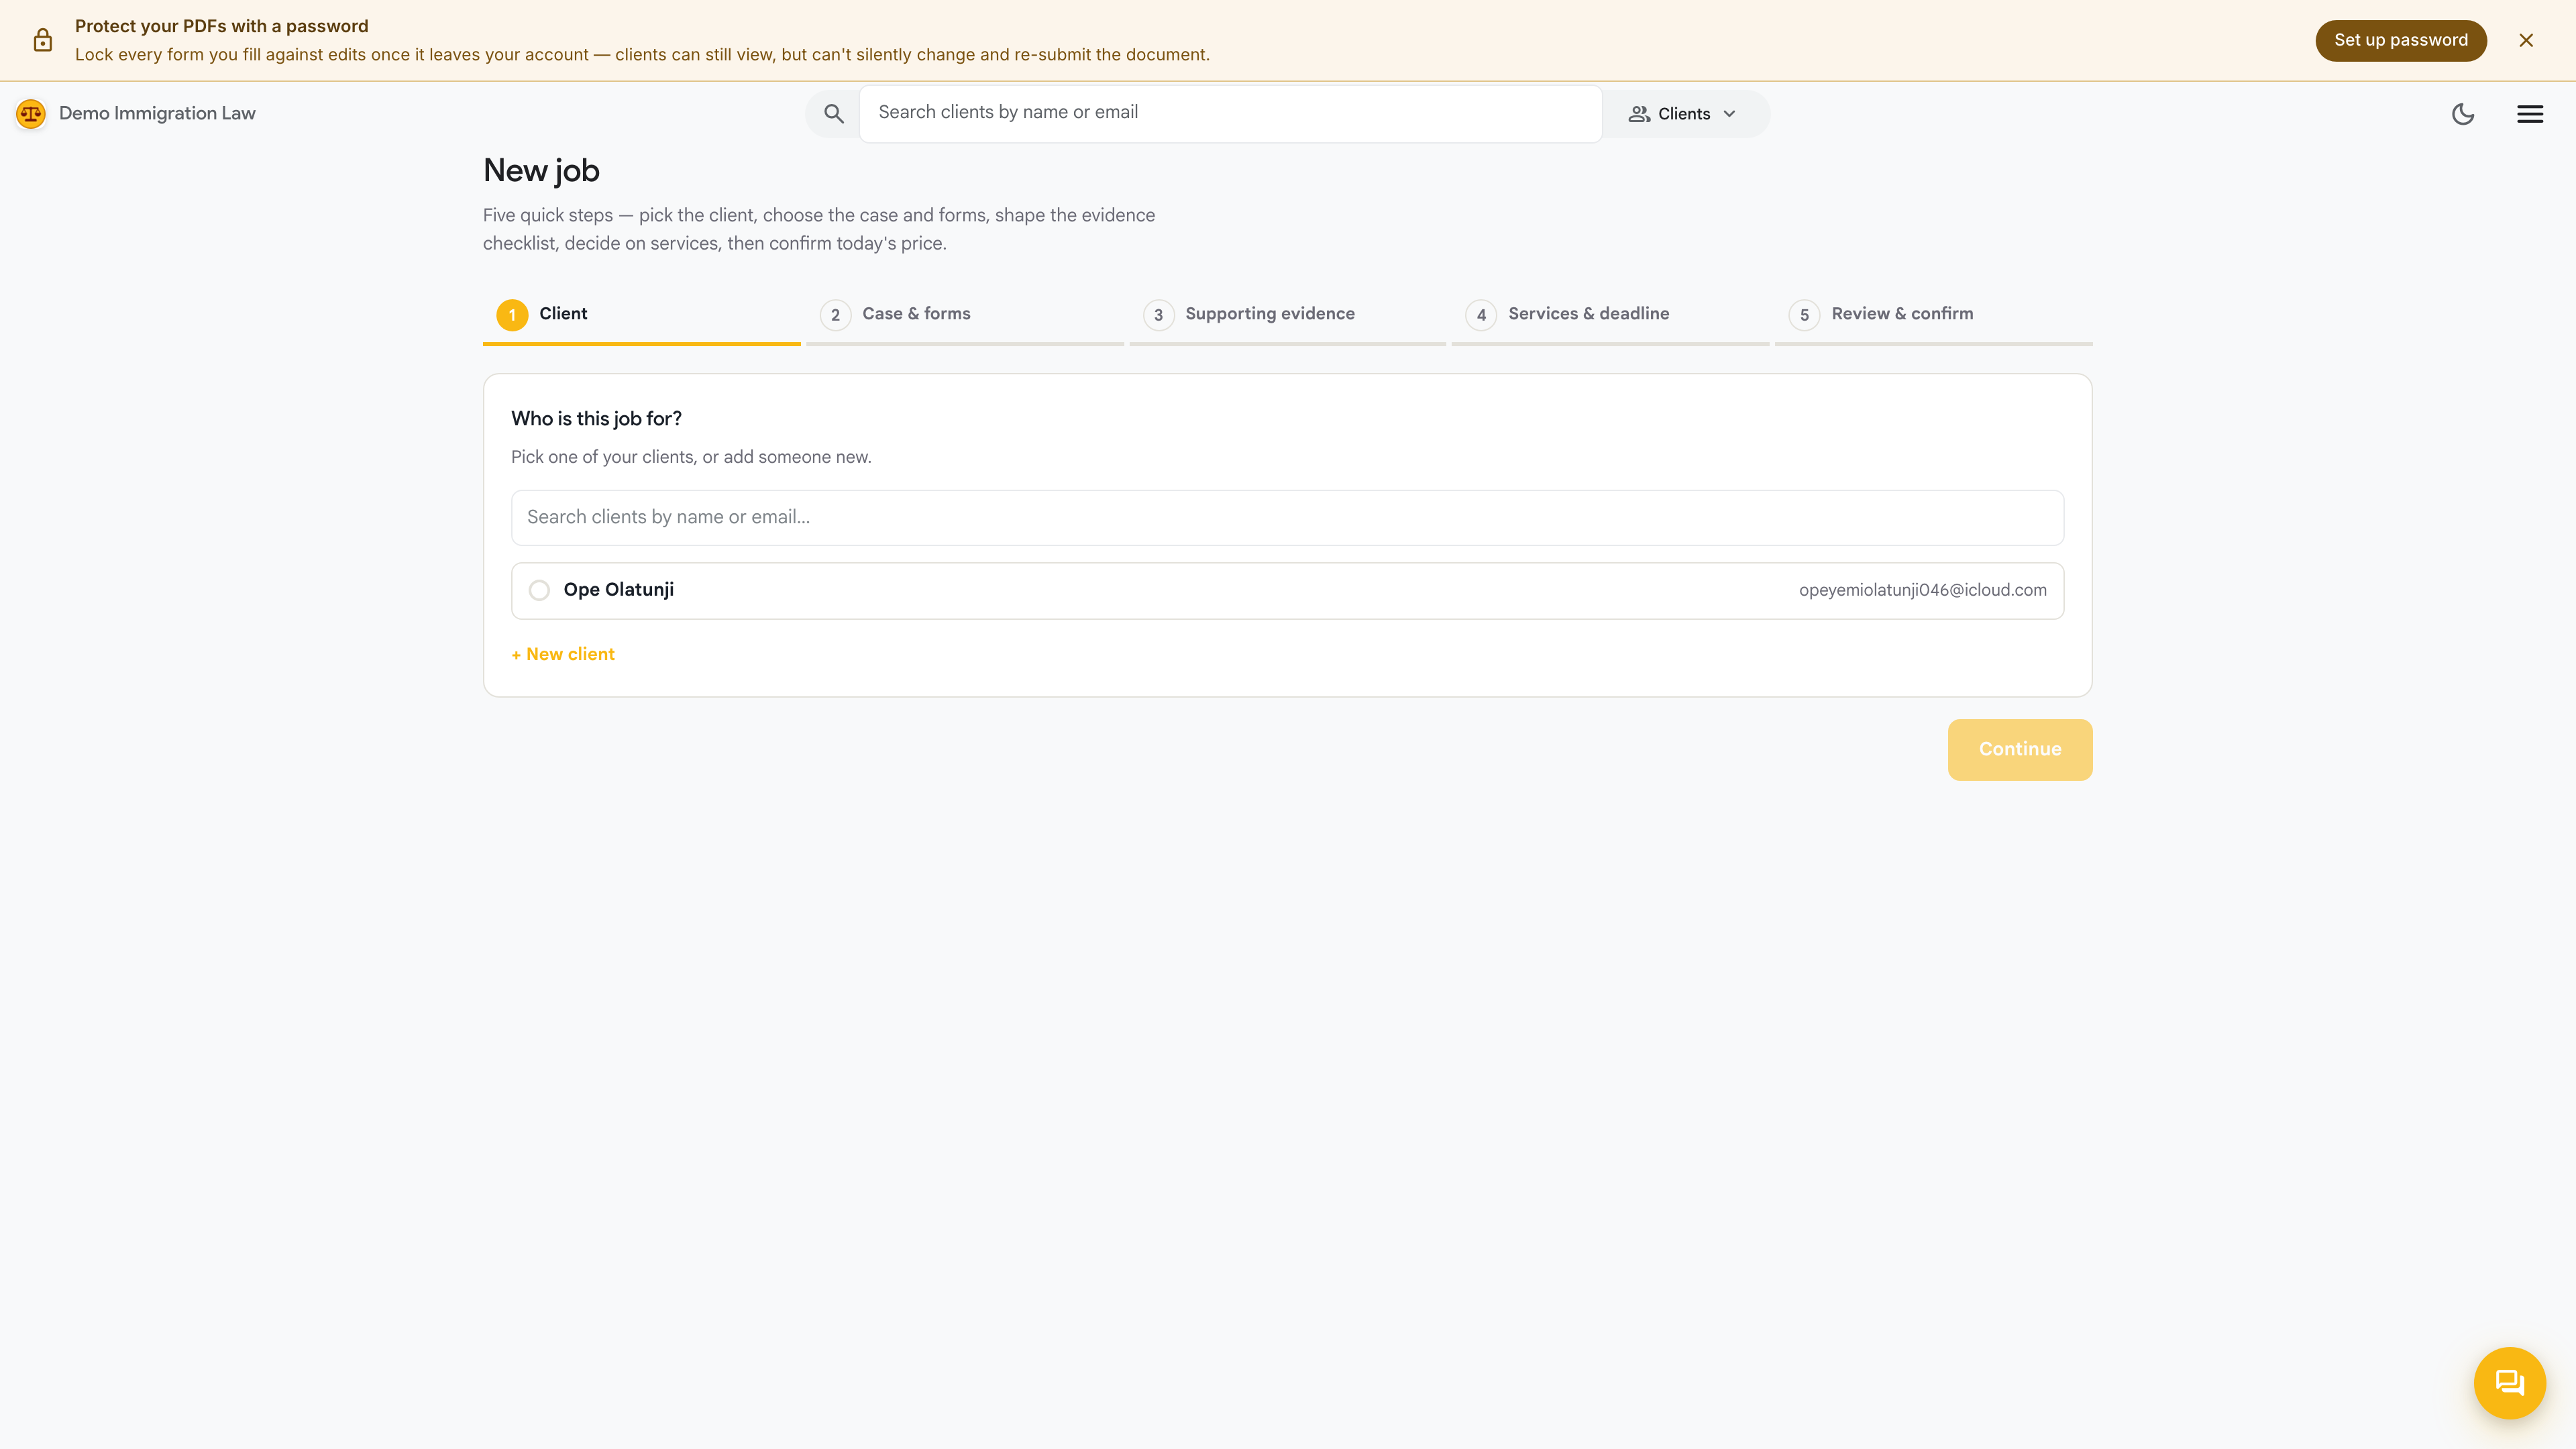Open the chat support bubble icon
2576x1449 pixels.
[2510, 1383]
